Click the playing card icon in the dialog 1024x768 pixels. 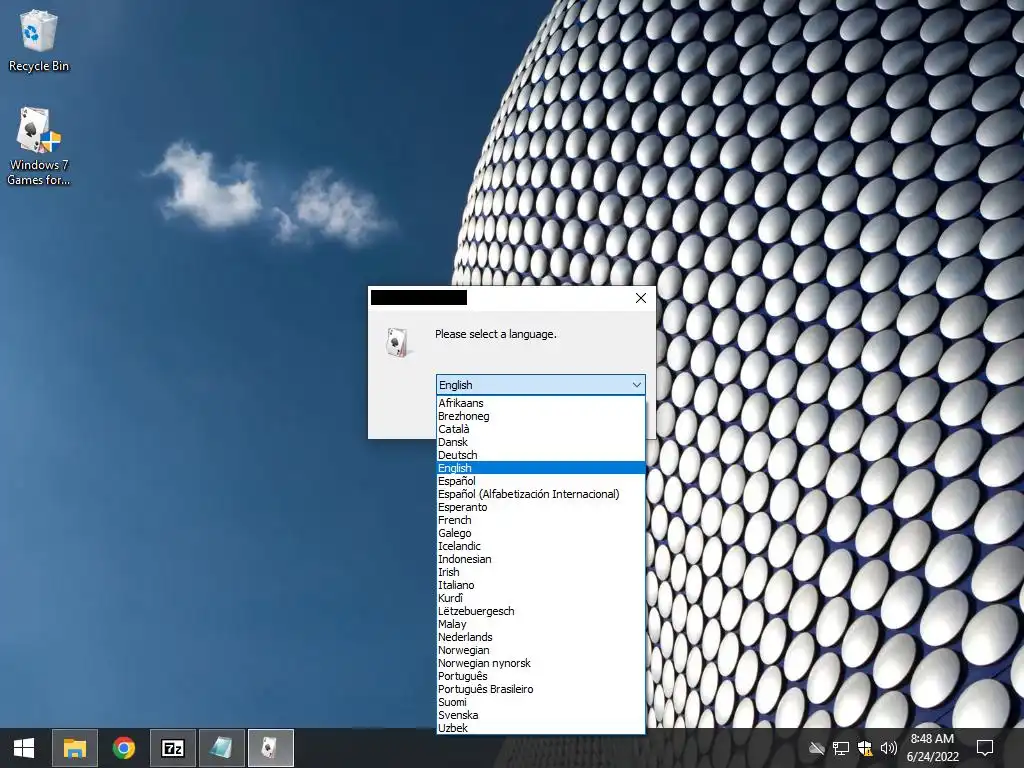398,342
